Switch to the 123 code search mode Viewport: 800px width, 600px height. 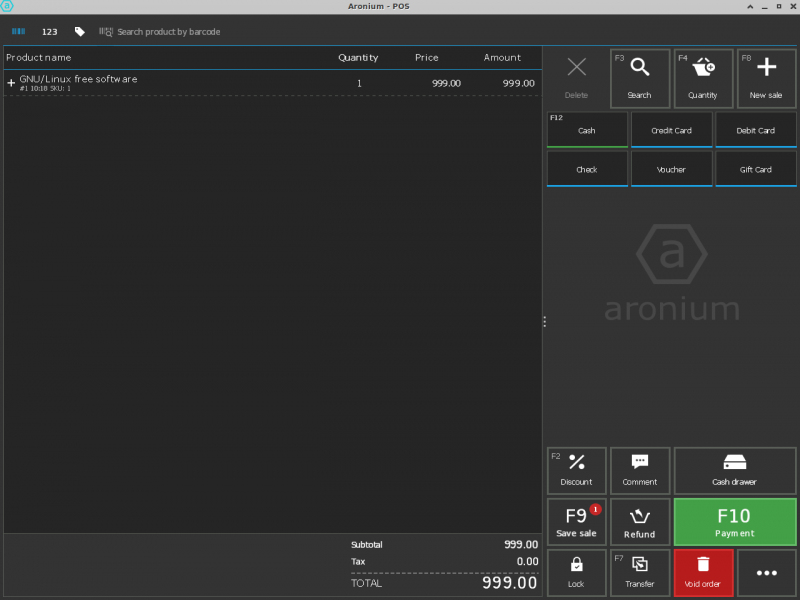tap(49, 32)
